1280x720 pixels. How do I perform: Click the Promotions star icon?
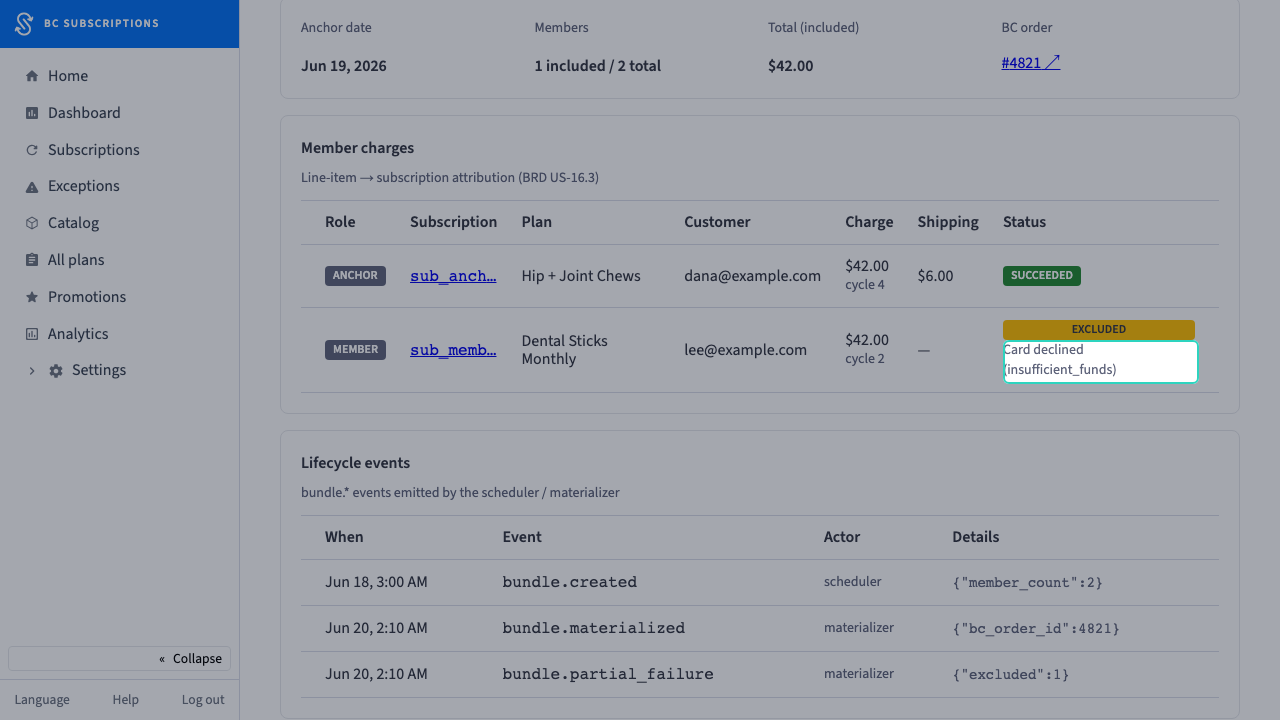[x=32, y=297]
